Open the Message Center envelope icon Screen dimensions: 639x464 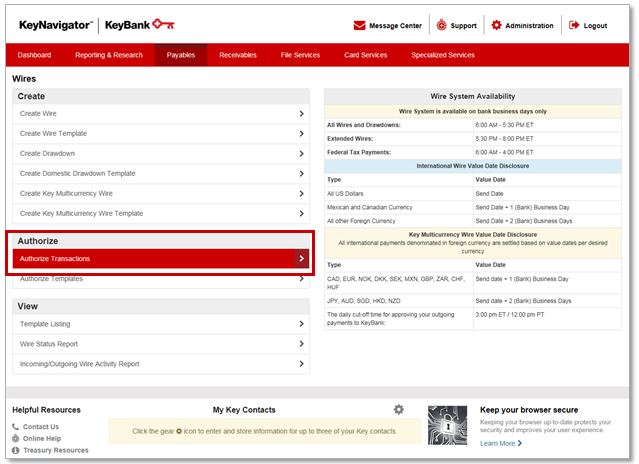pos(359,25)
